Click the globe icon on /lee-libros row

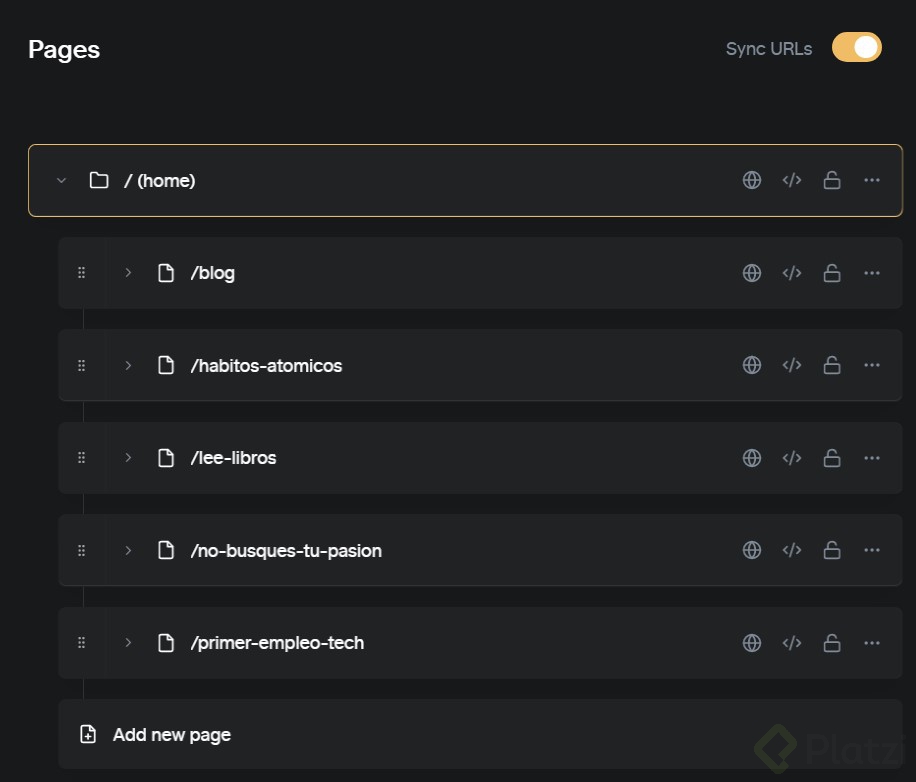pos(751,458)
